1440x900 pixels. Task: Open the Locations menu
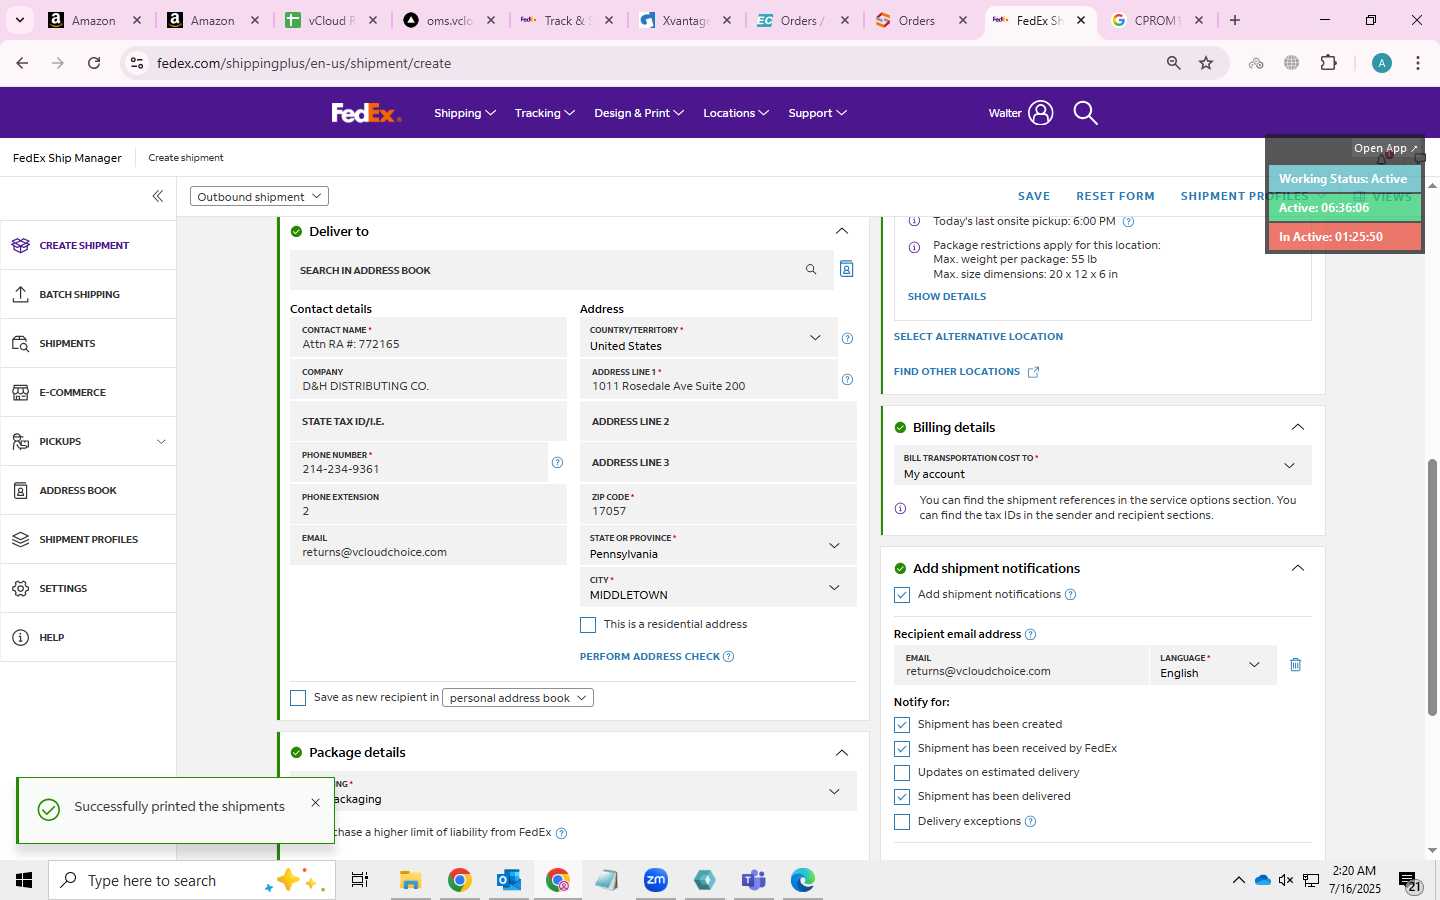point(735,113)
